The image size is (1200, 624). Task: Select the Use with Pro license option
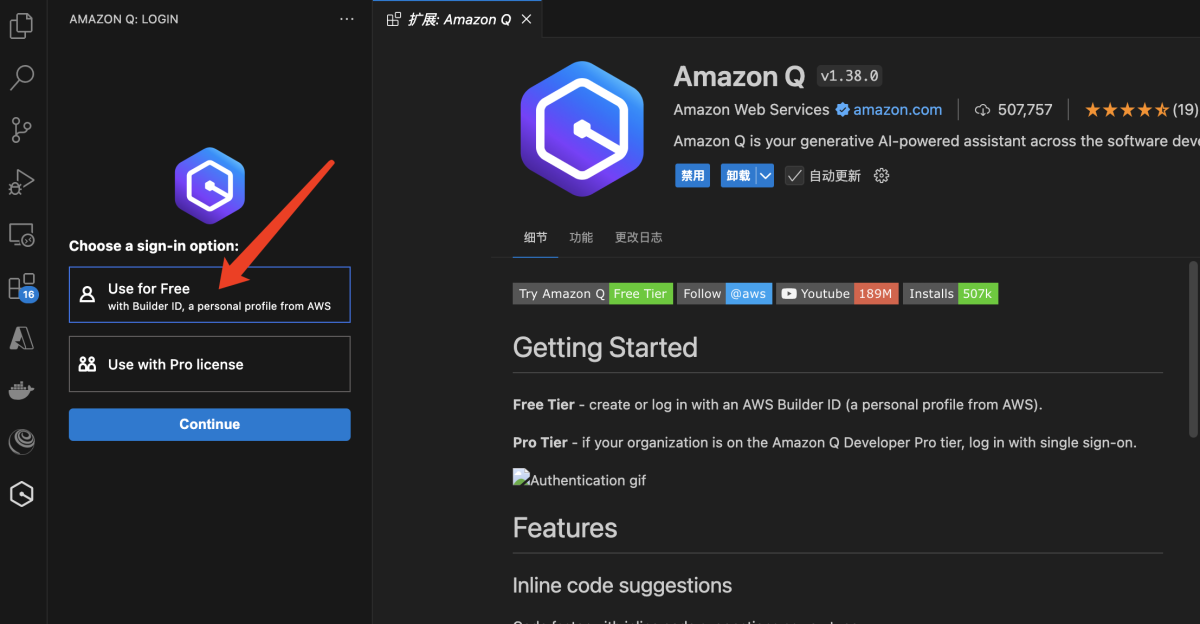pyautogui.click(x=210, y=364)
